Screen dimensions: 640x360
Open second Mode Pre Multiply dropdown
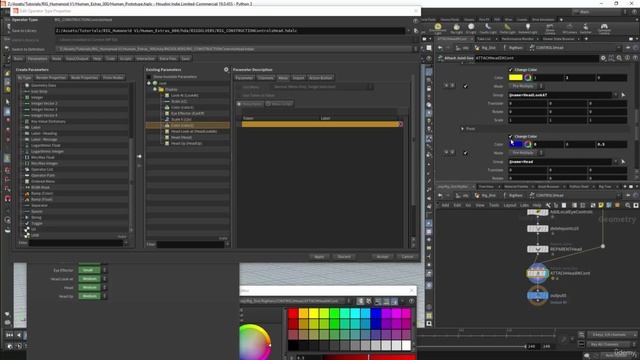pos(526,153)
